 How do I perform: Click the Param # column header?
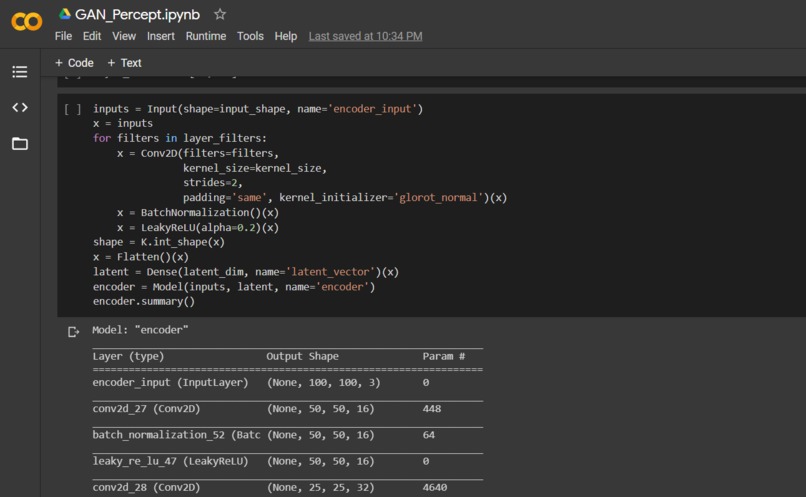pos(444,356)
